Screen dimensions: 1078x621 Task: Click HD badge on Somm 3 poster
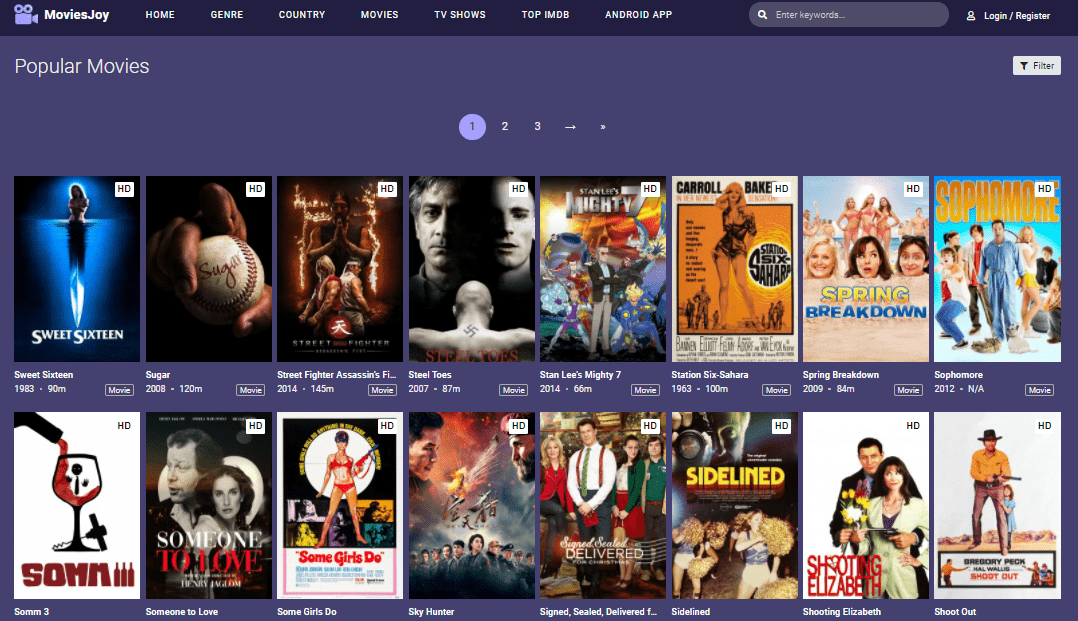(124, 426)
